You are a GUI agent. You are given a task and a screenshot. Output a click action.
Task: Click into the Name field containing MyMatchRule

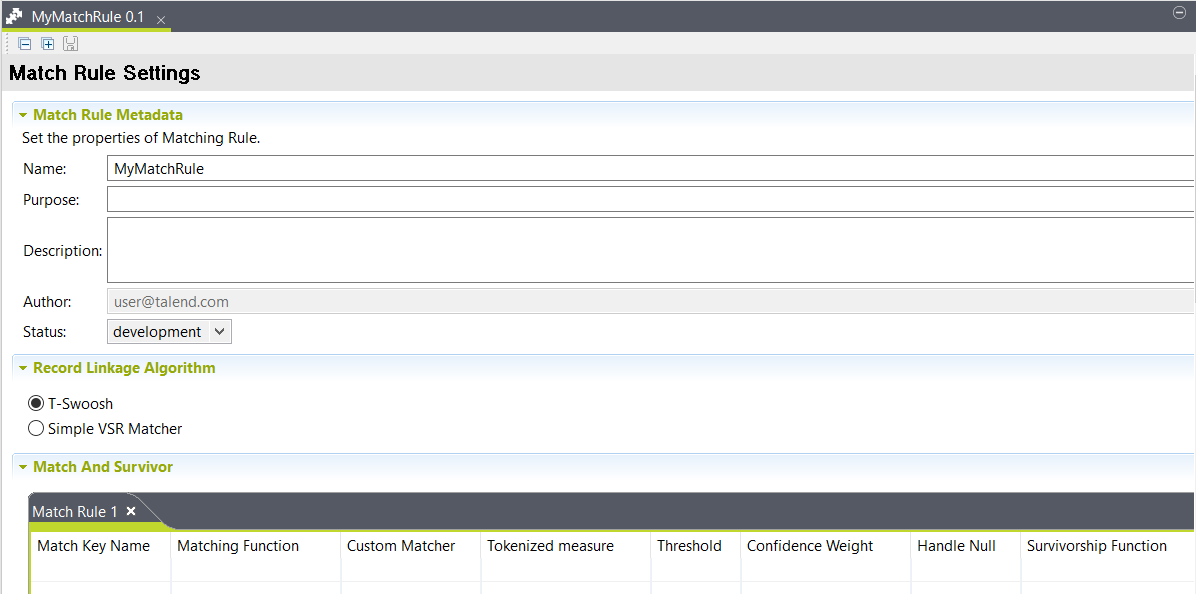[651, 169]
